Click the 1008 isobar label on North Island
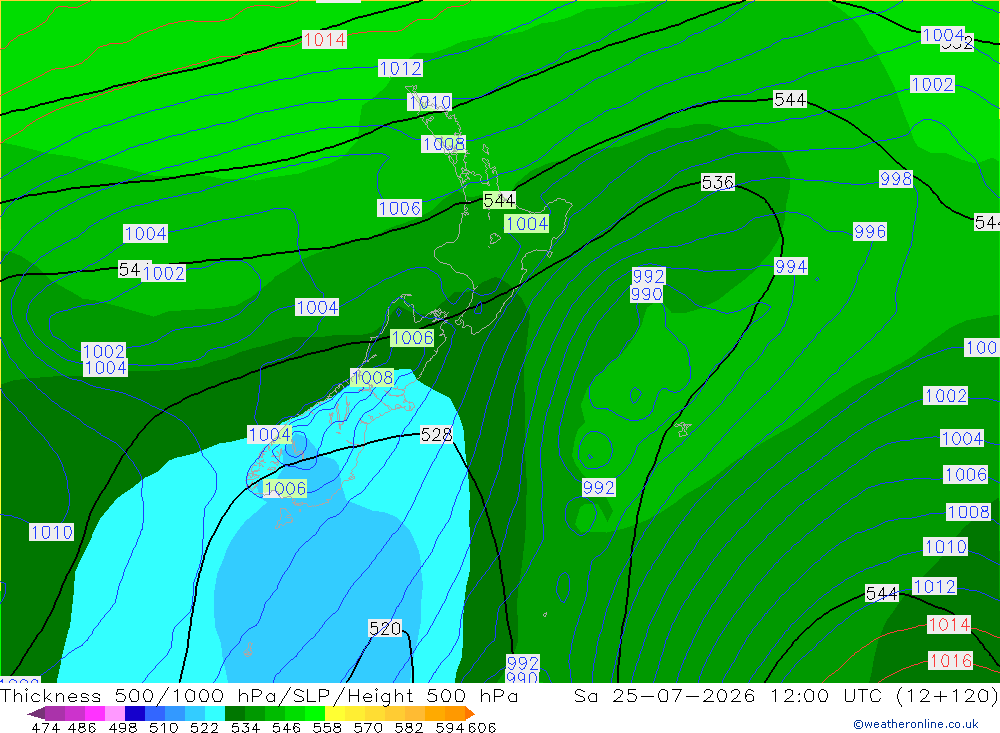1000x733 pixels. tap(443, 144)
